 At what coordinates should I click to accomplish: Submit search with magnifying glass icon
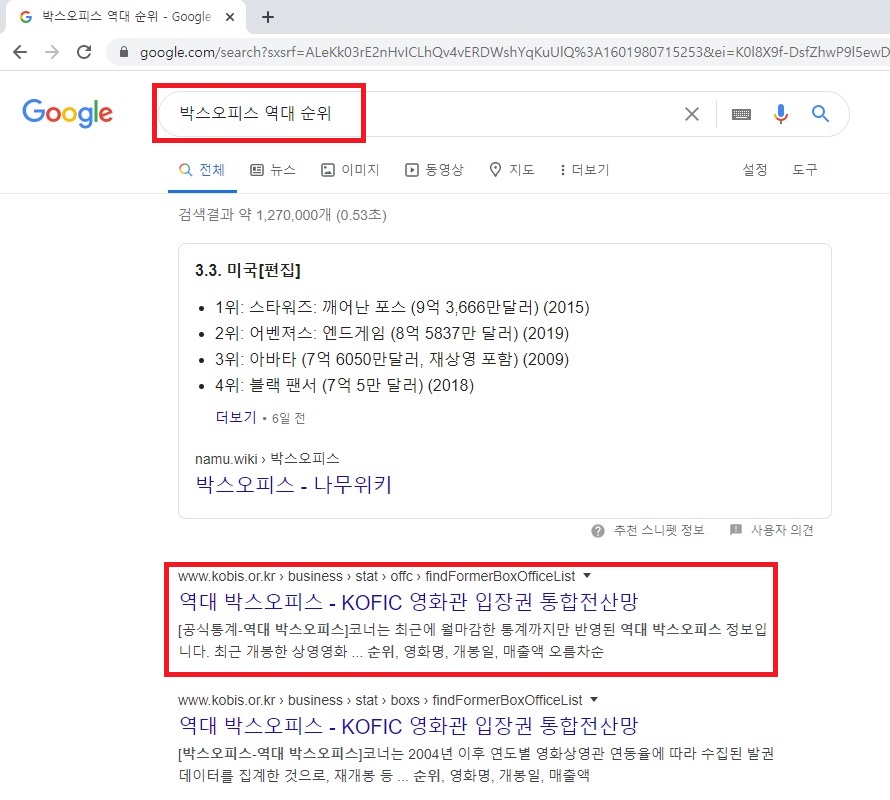[820, 114]
